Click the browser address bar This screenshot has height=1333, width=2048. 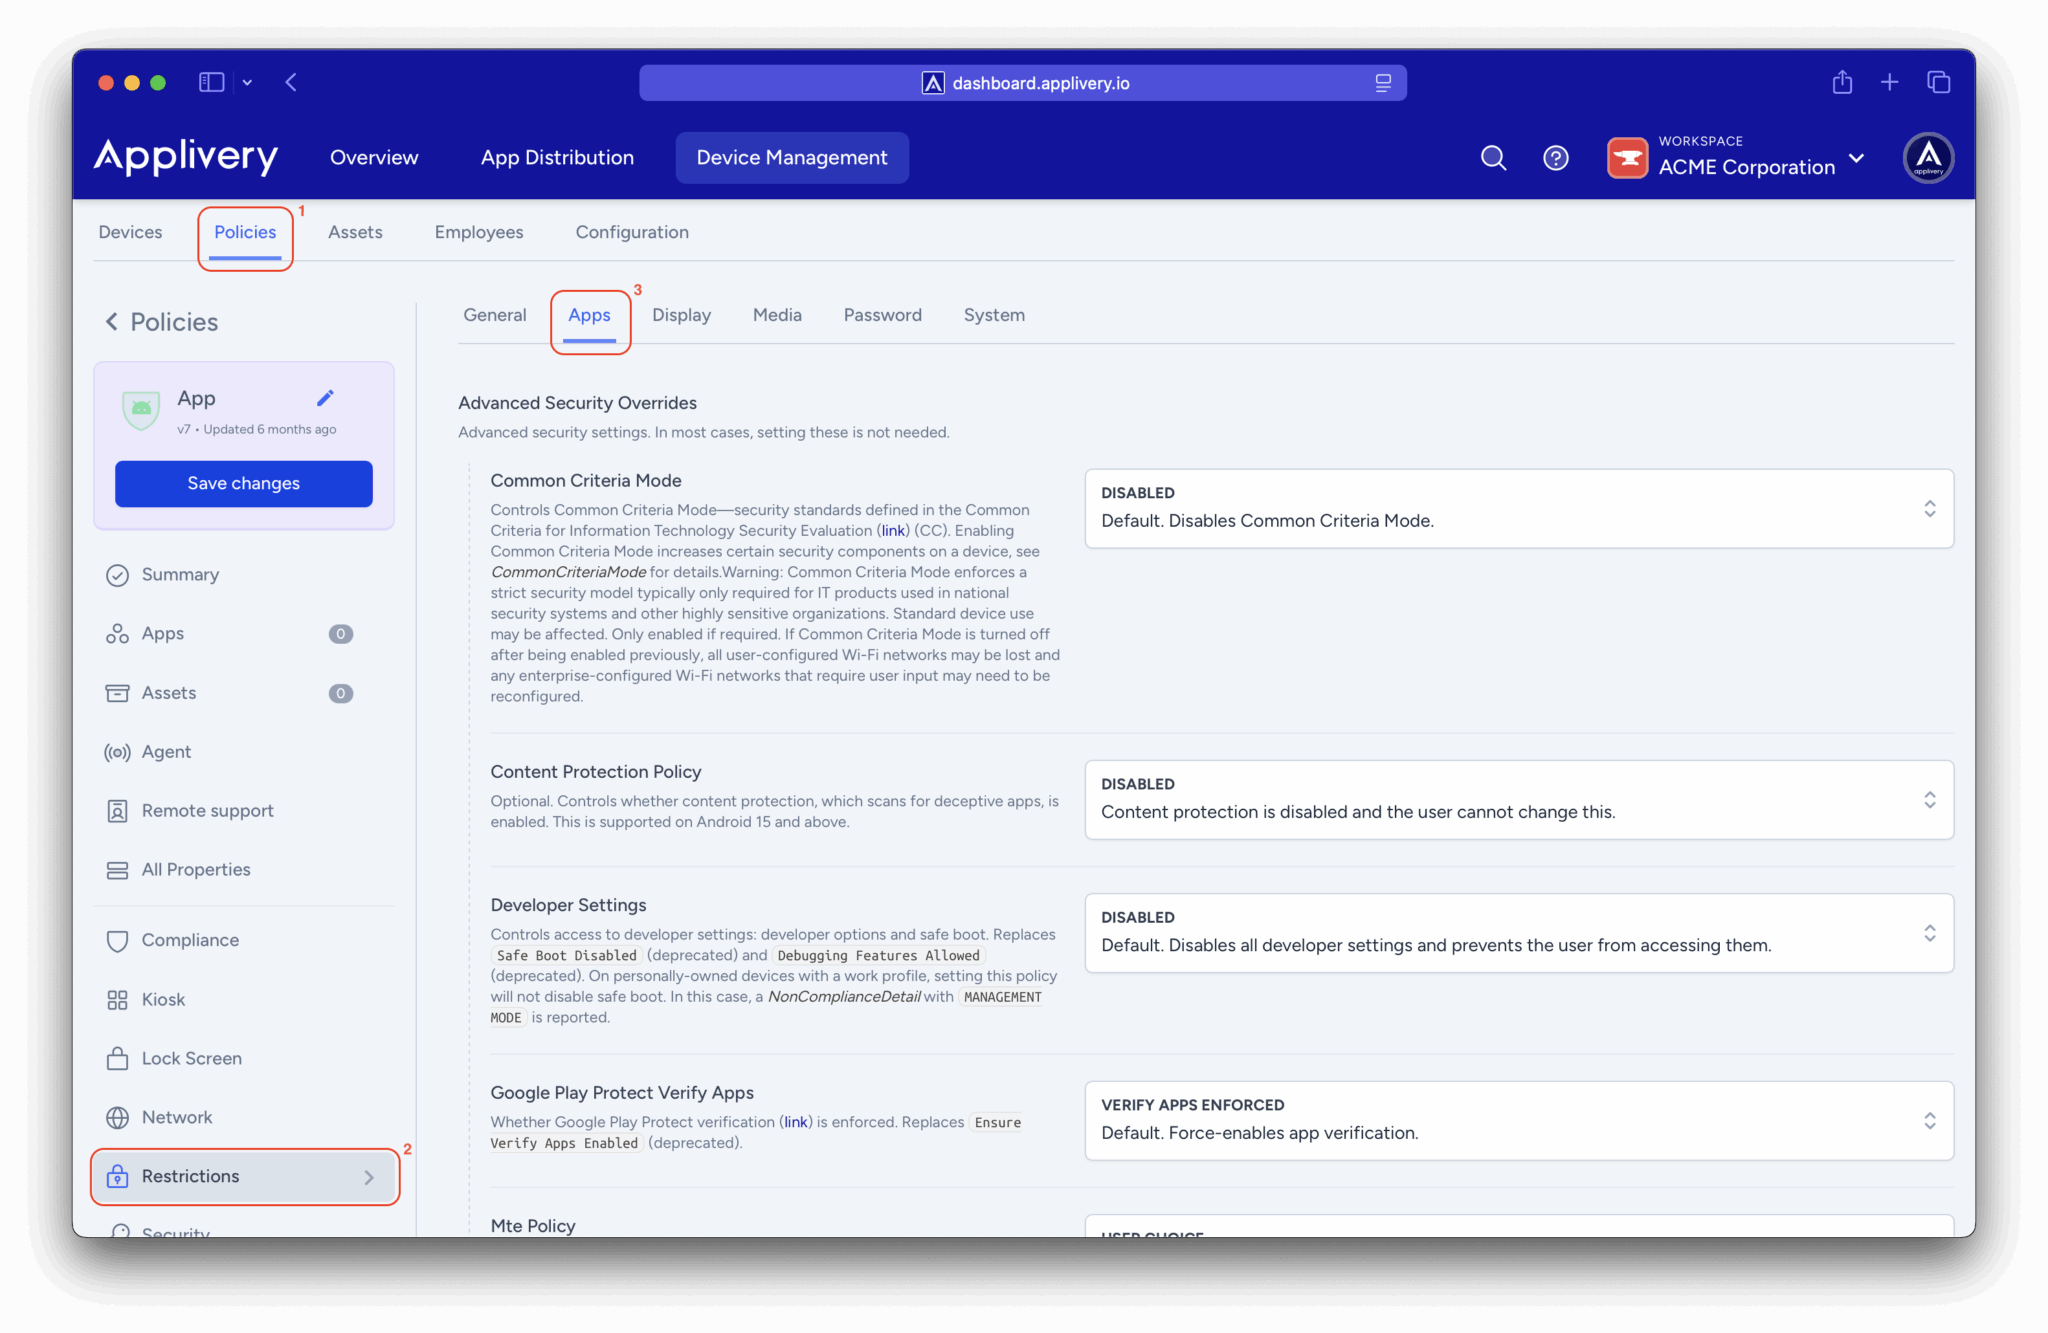pos(1024,83)
